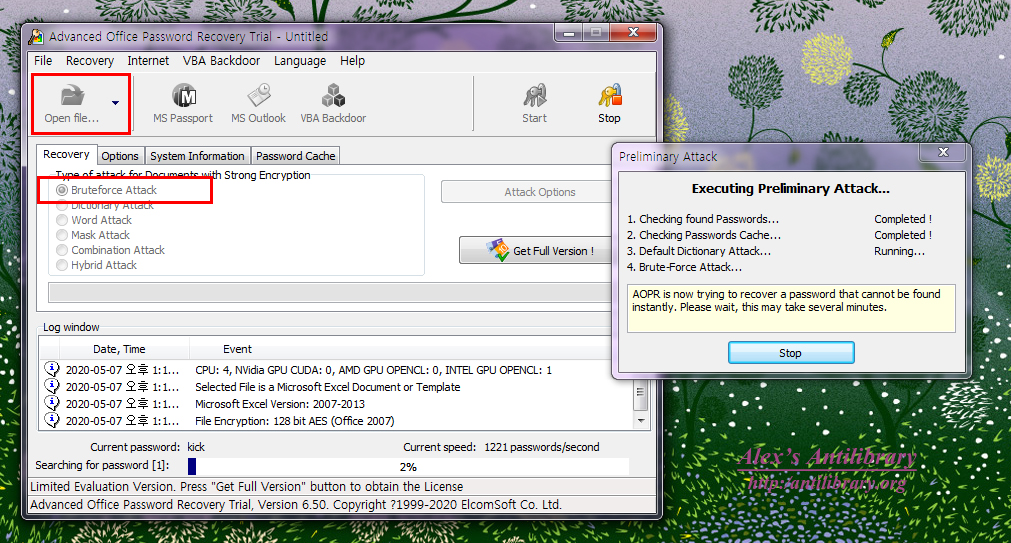Select Mask Attack radio button
The width and height of the screenshot is (1011, 543).
coord(62,235)
